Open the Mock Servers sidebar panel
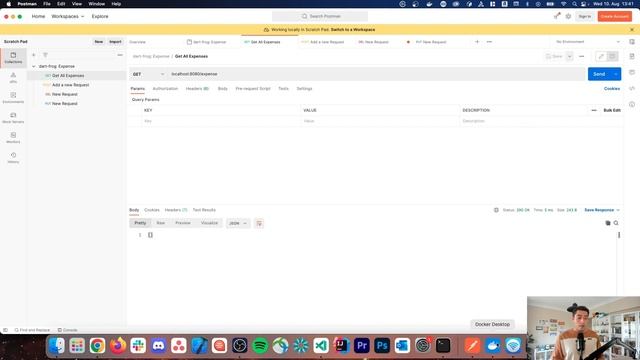The height and width of the screenshot is (360, 640). tap(13, 118)
